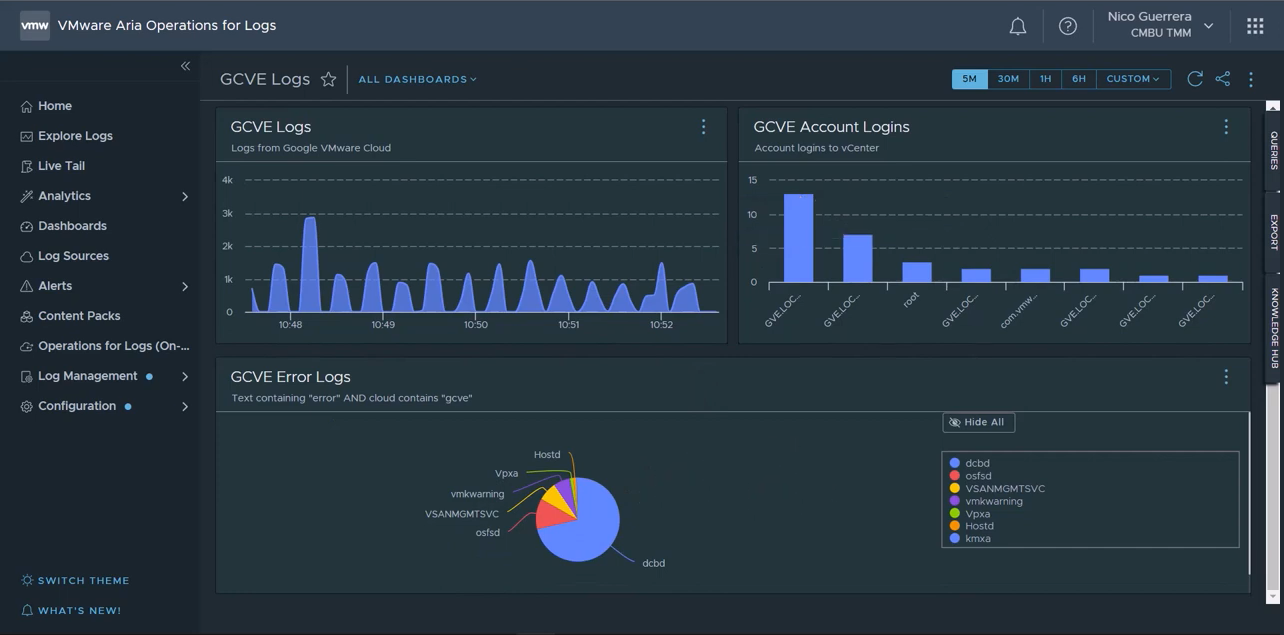Open GCVE Account Logins widget options menu

[x=1226, y=127]
